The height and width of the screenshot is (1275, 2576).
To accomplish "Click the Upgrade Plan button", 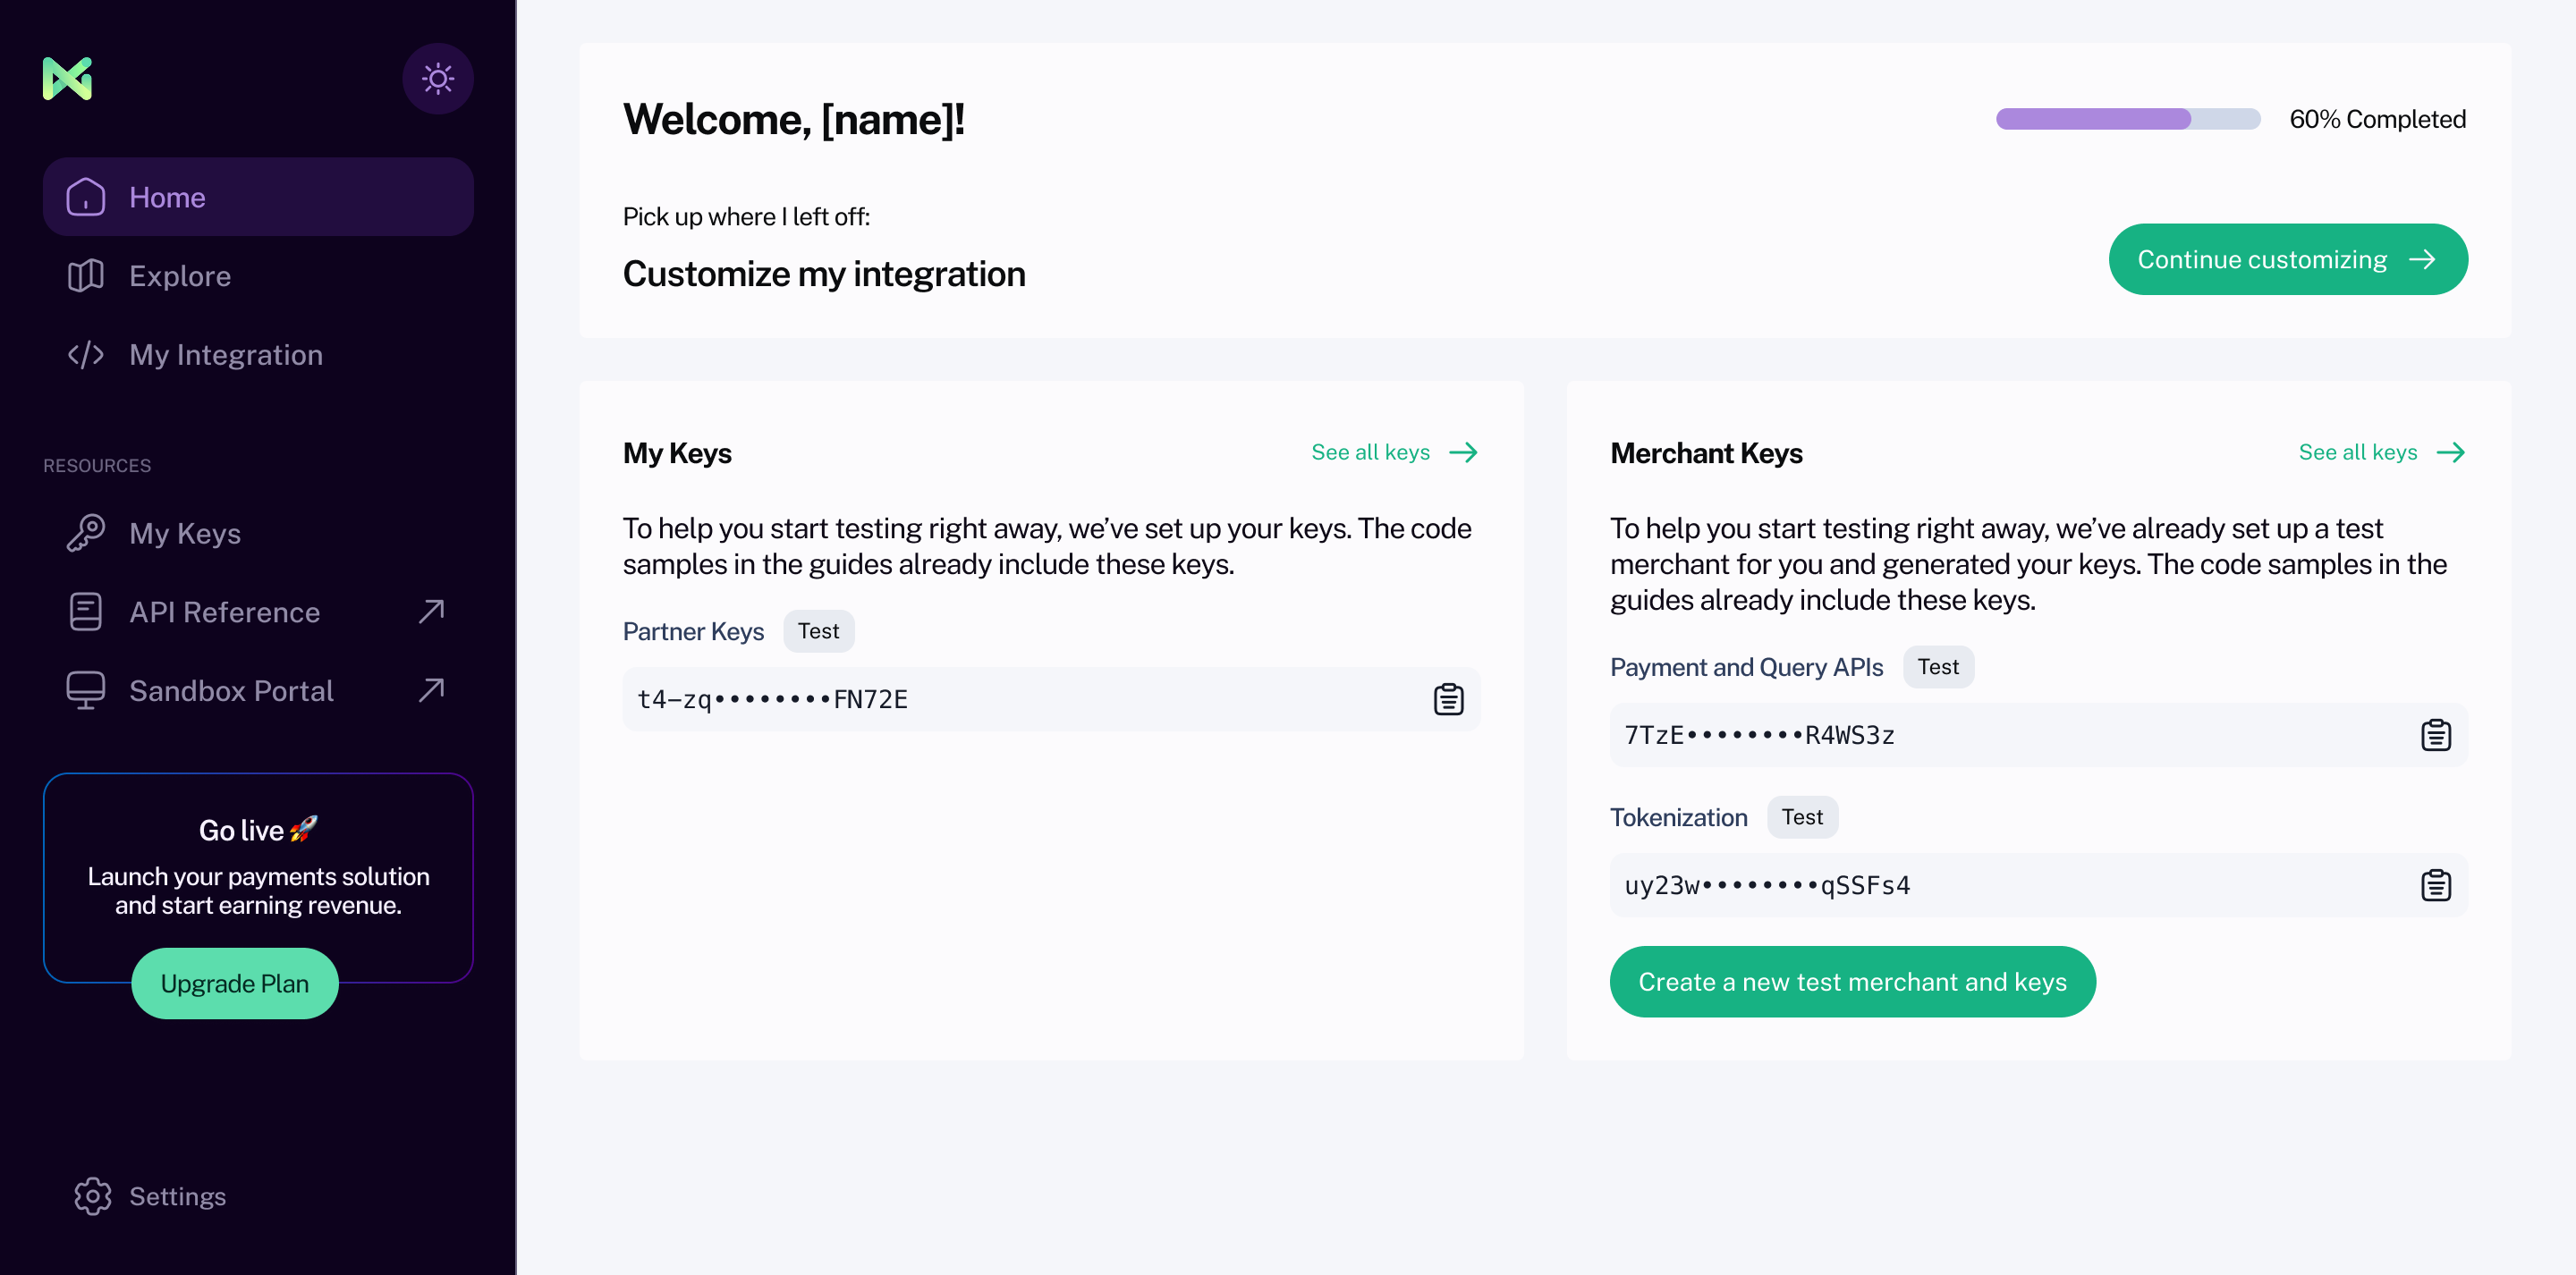I will (235, 983).
